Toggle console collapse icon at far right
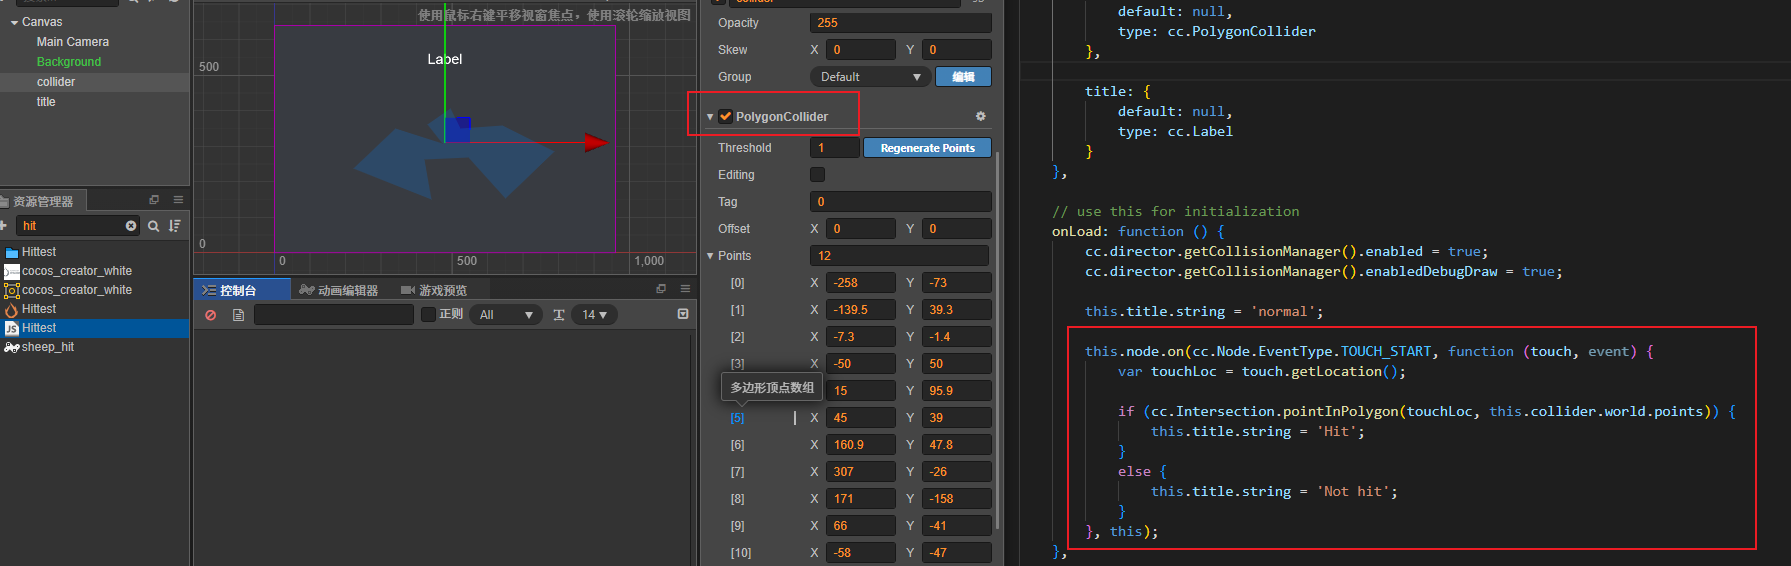This screenshot has width=1791, height=566. tap(683, 314)
